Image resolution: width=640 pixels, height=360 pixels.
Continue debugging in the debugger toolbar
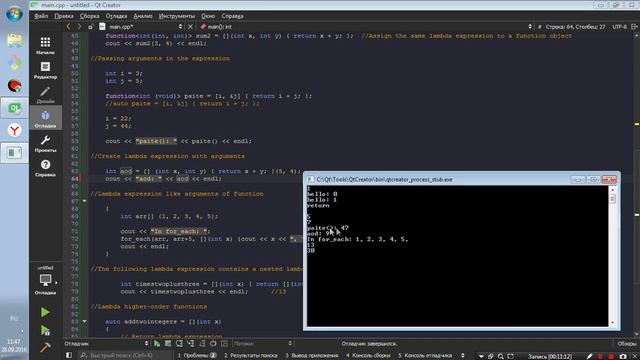click(157, 344)
